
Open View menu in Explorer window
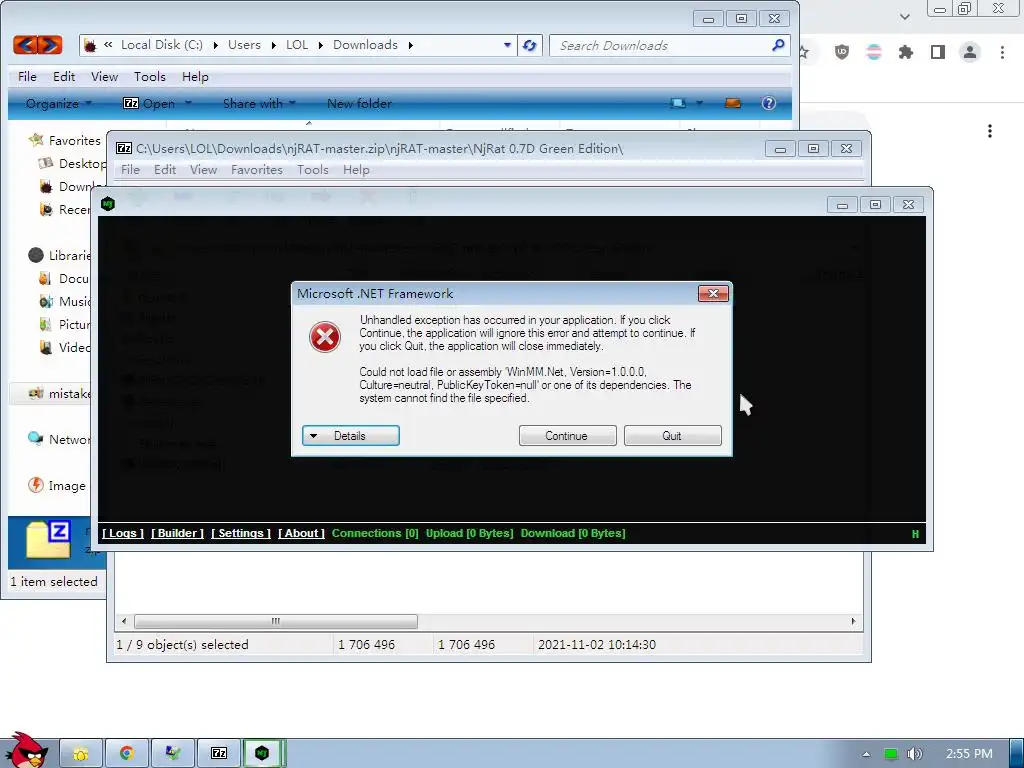[x=104, y=76]
